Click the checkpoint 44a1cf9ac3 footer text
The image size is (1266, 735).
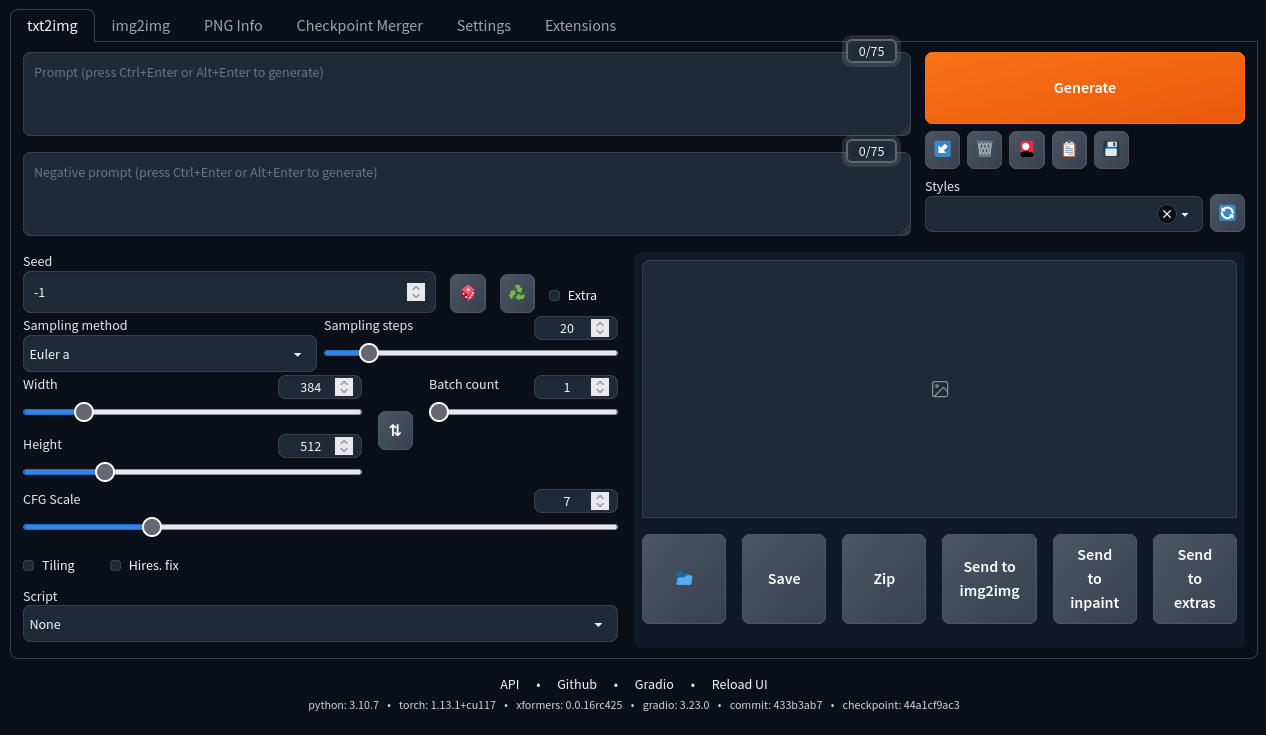tap(901, 705)
